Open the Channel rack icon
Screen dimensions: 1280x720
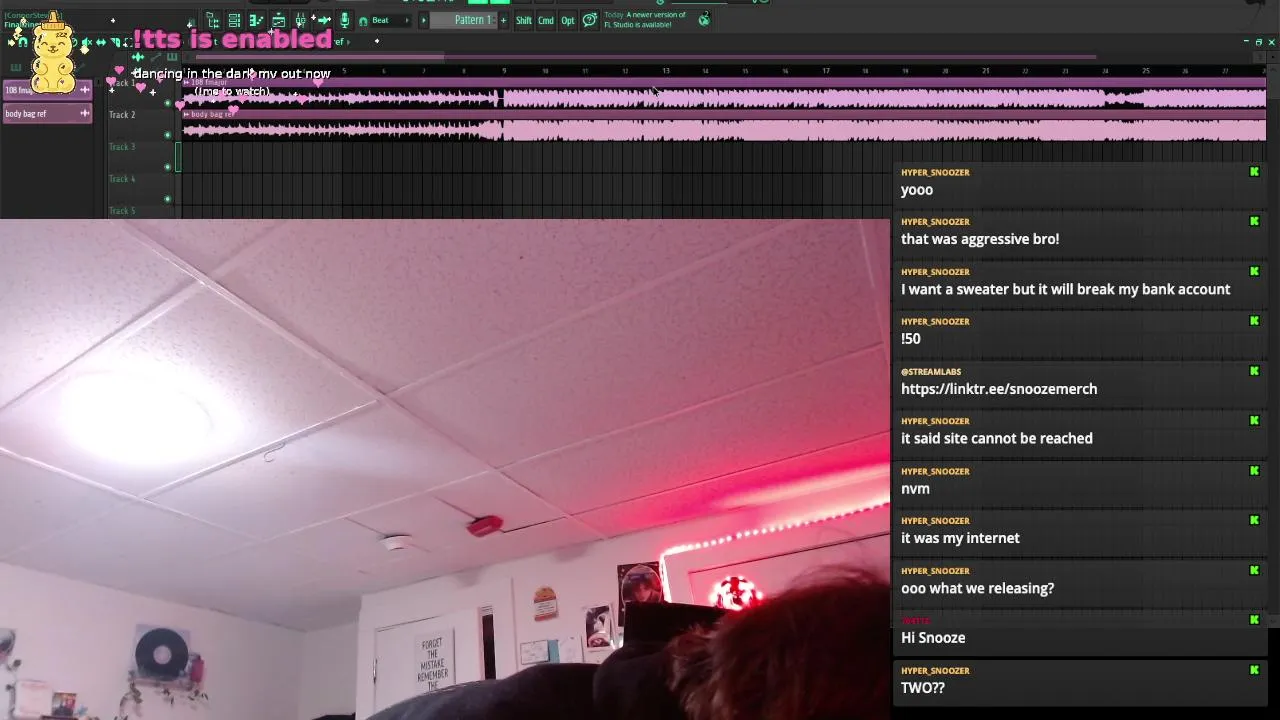tap(234, 20)
